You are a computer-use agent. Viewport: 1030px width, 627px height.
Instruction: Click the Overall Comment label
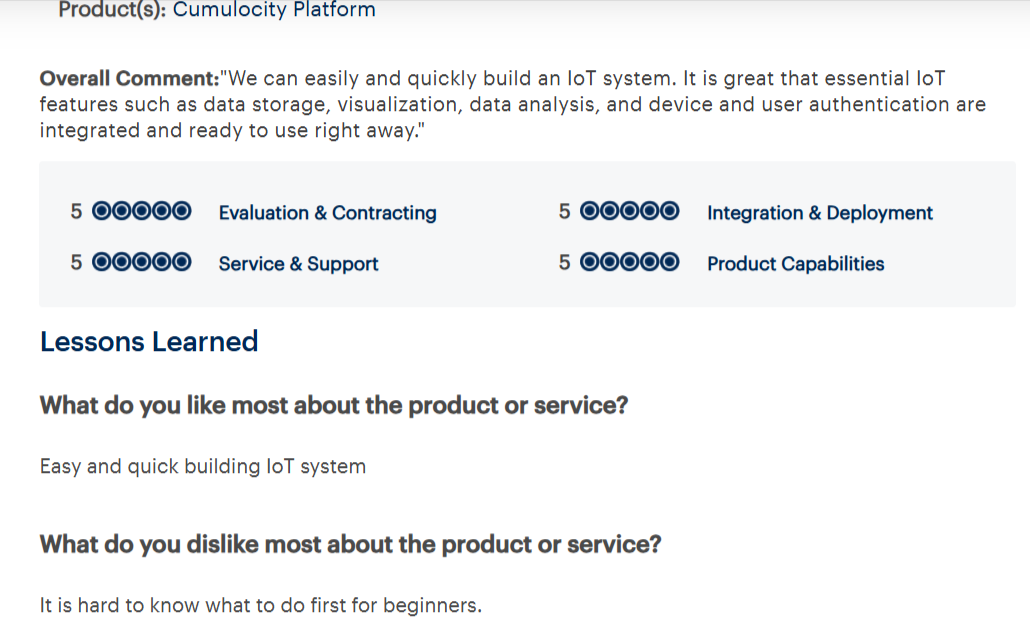129,78
